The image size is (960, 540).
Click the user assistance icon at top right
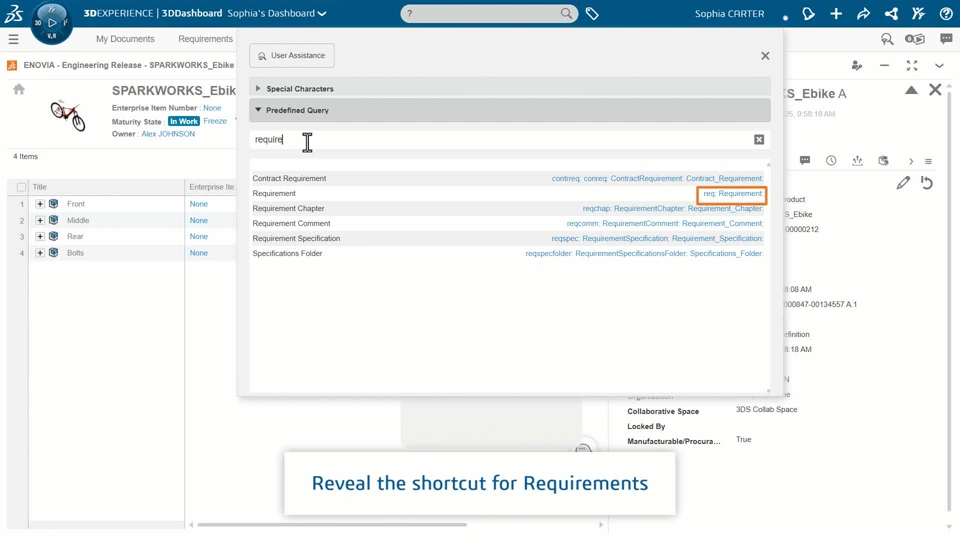887,39
